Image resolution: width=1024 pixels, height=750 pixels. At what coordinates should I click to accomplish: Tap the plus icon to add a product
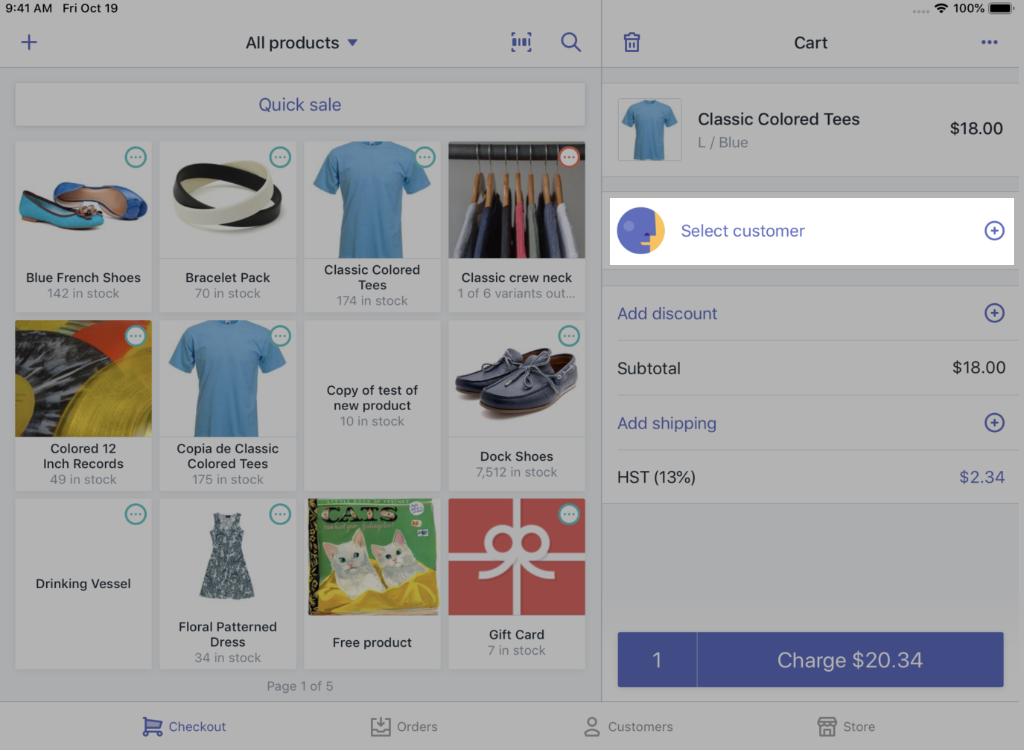point(29,42)
